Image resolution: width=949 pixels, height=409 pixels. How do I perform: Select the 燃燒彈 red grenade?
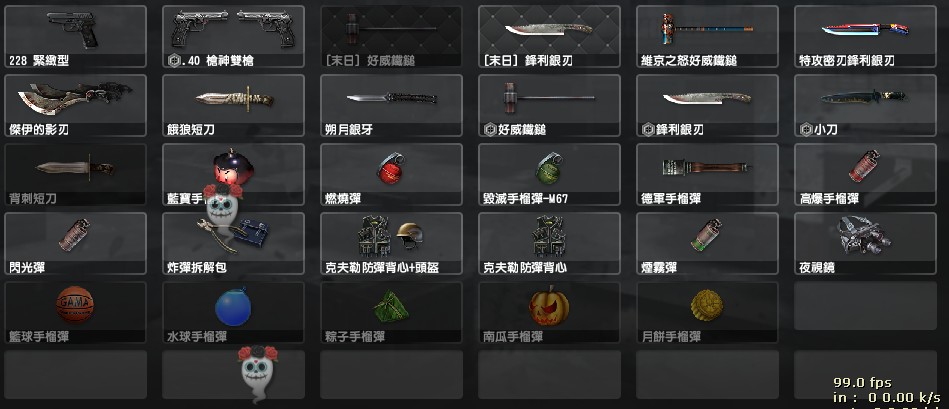coord(391,174)
